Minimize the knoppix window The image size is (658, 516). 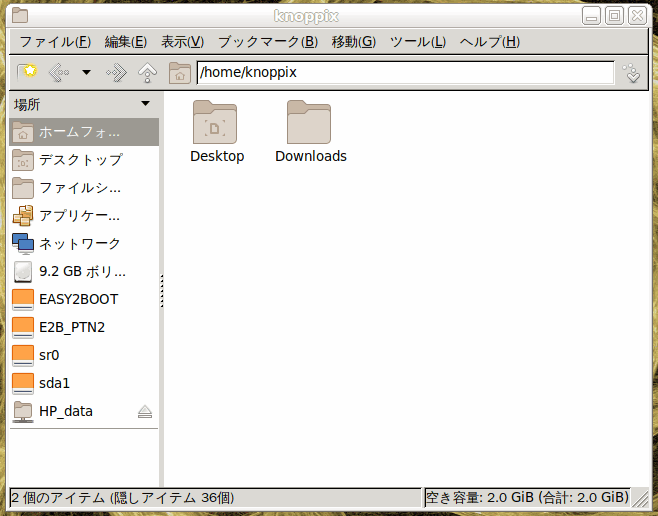click(591, 16)
